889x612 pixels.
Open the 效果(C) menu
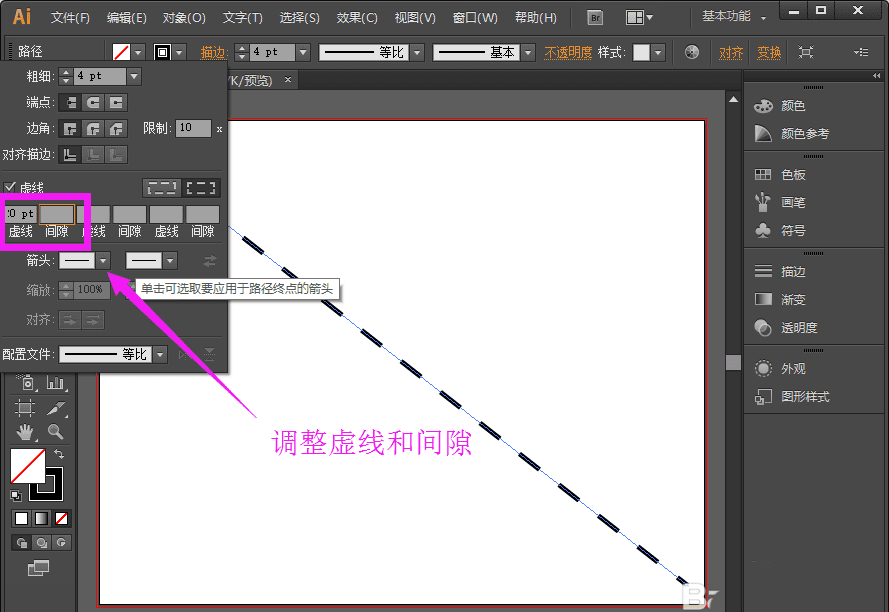pyautogui.click(x=357, y=18)
